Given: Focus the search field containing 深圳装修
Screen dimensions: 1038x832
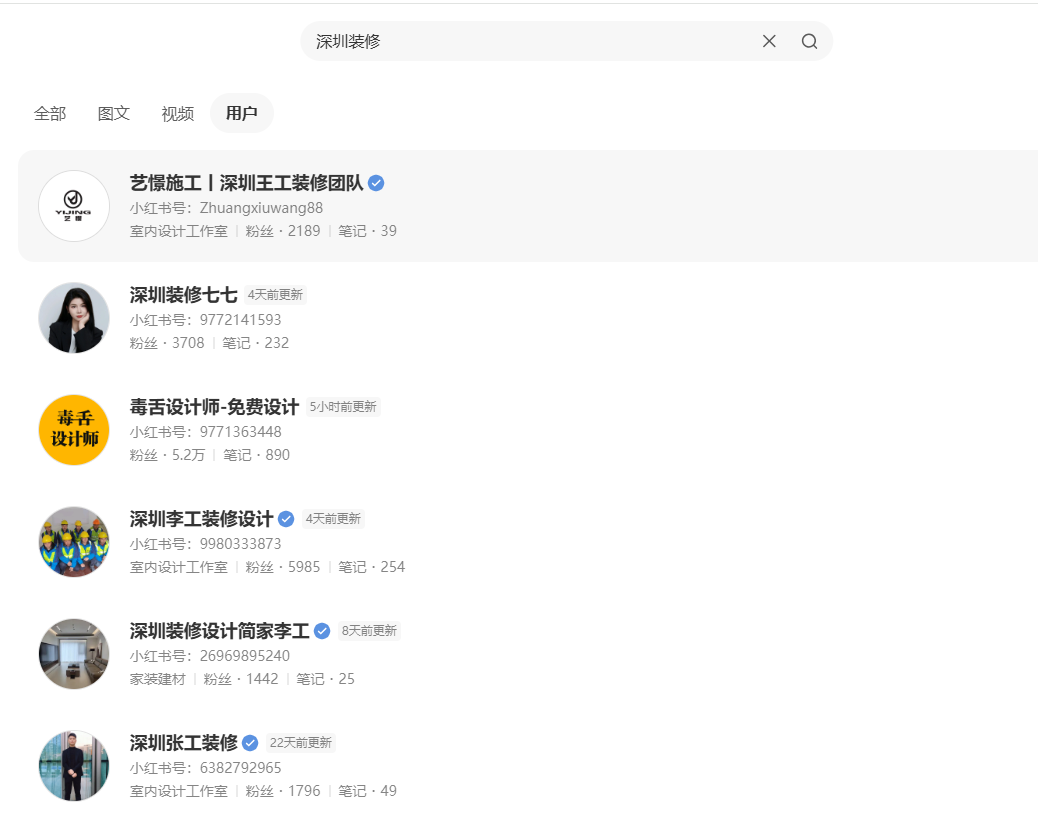Looking at the screenshot, I should 566,41.
